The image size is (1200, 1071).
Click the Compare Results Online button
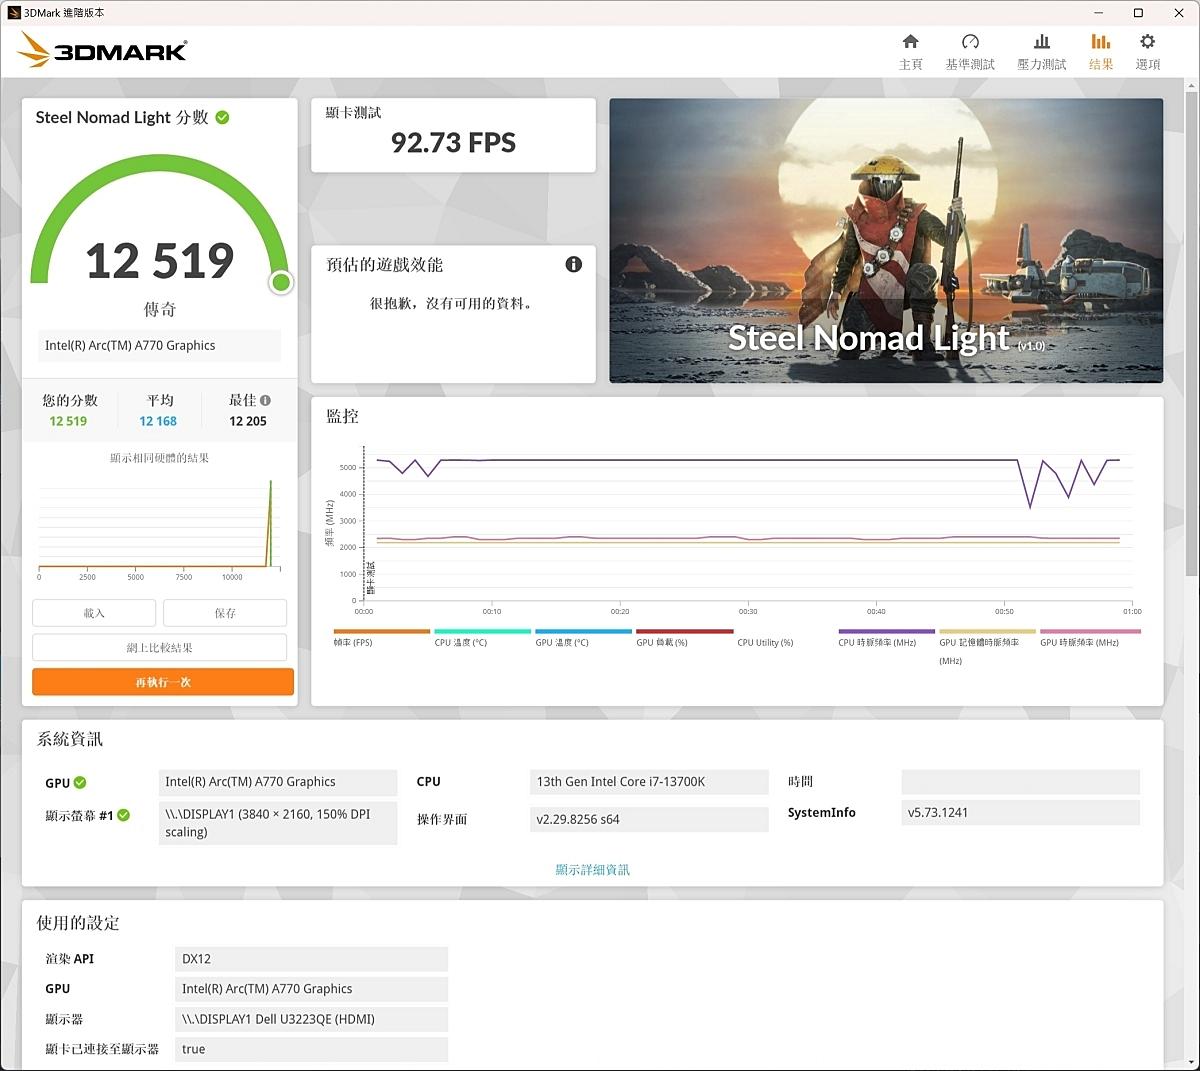pyautogui.click(x=160, y=647)
